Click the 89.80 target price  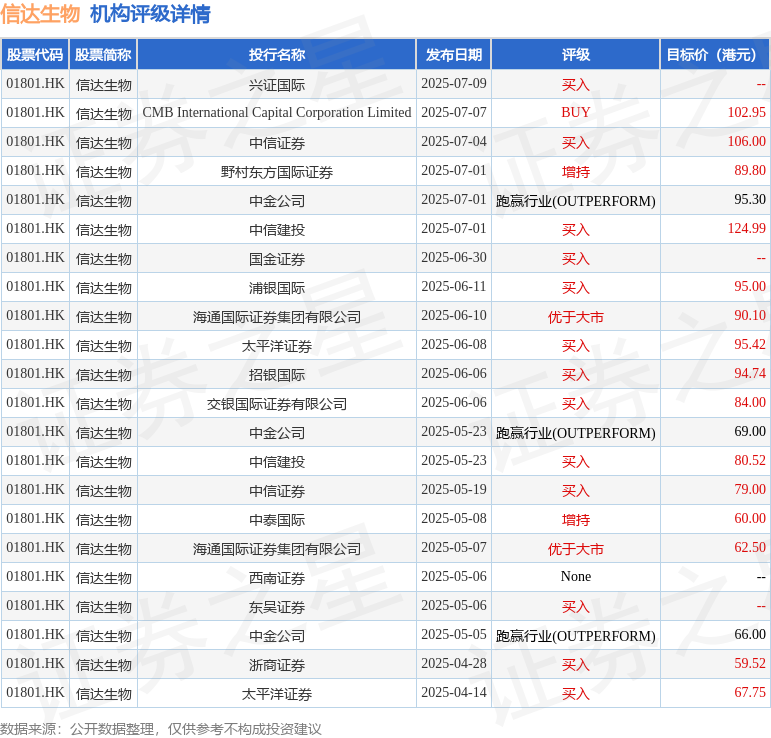coord(750,171)
